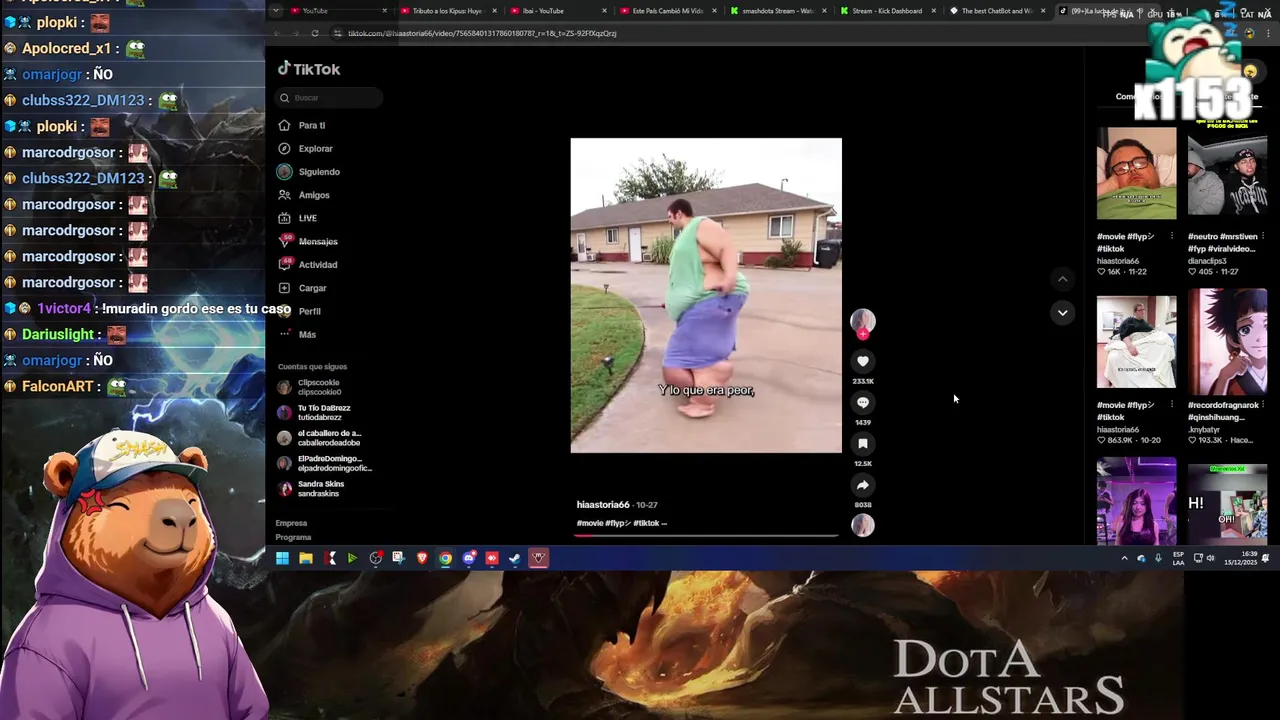Follow creator via avatar plus button
This screenshot has height=720, width=1280.
(x=863, y=335)
